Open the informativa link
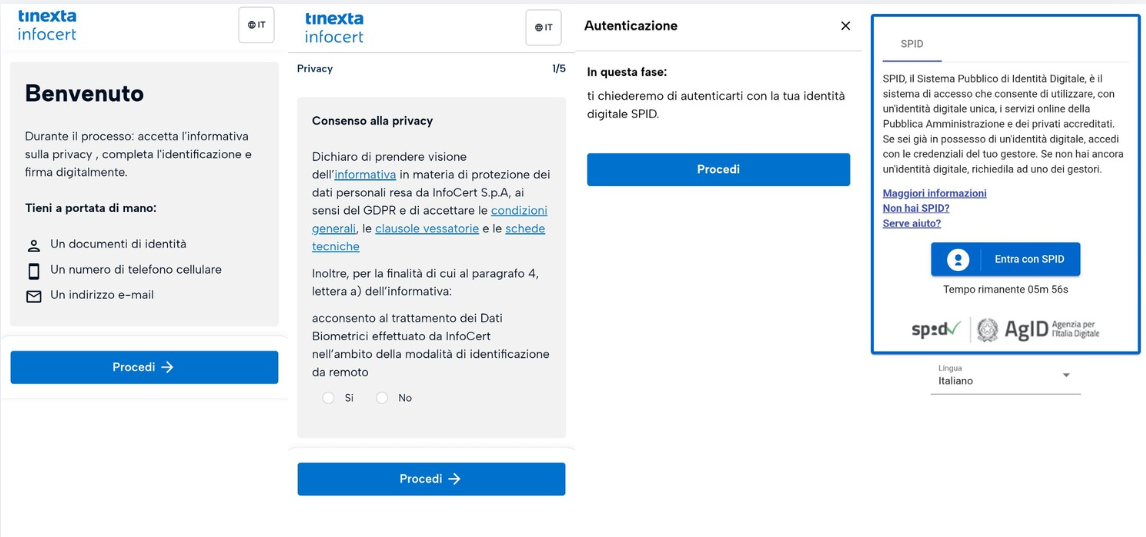 click(x=365, y=175)
